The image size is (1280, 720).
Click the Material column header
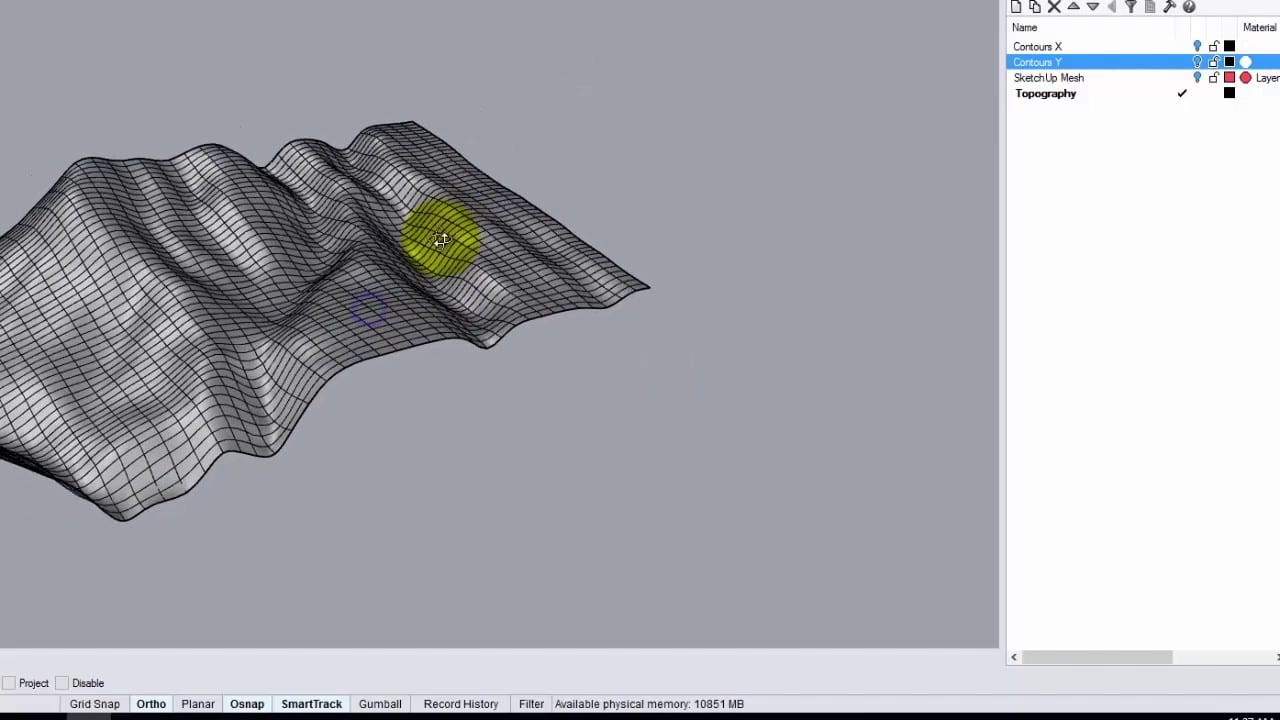(1259, 28)
